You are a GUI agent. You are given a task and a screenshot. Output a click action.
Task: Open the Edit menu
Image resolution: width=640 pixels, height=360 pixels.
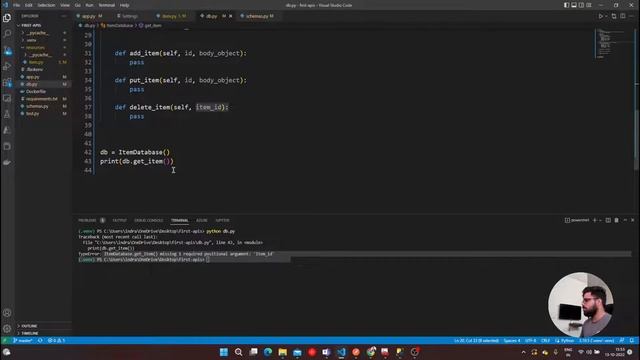(29, 5)
